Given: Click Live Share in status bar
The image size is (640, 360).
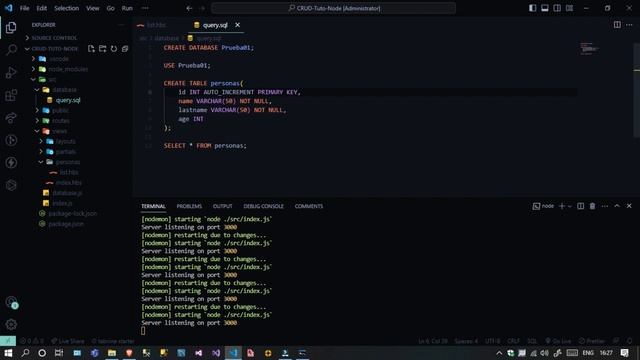Looking at the screenshot, I should coord(68,341).
